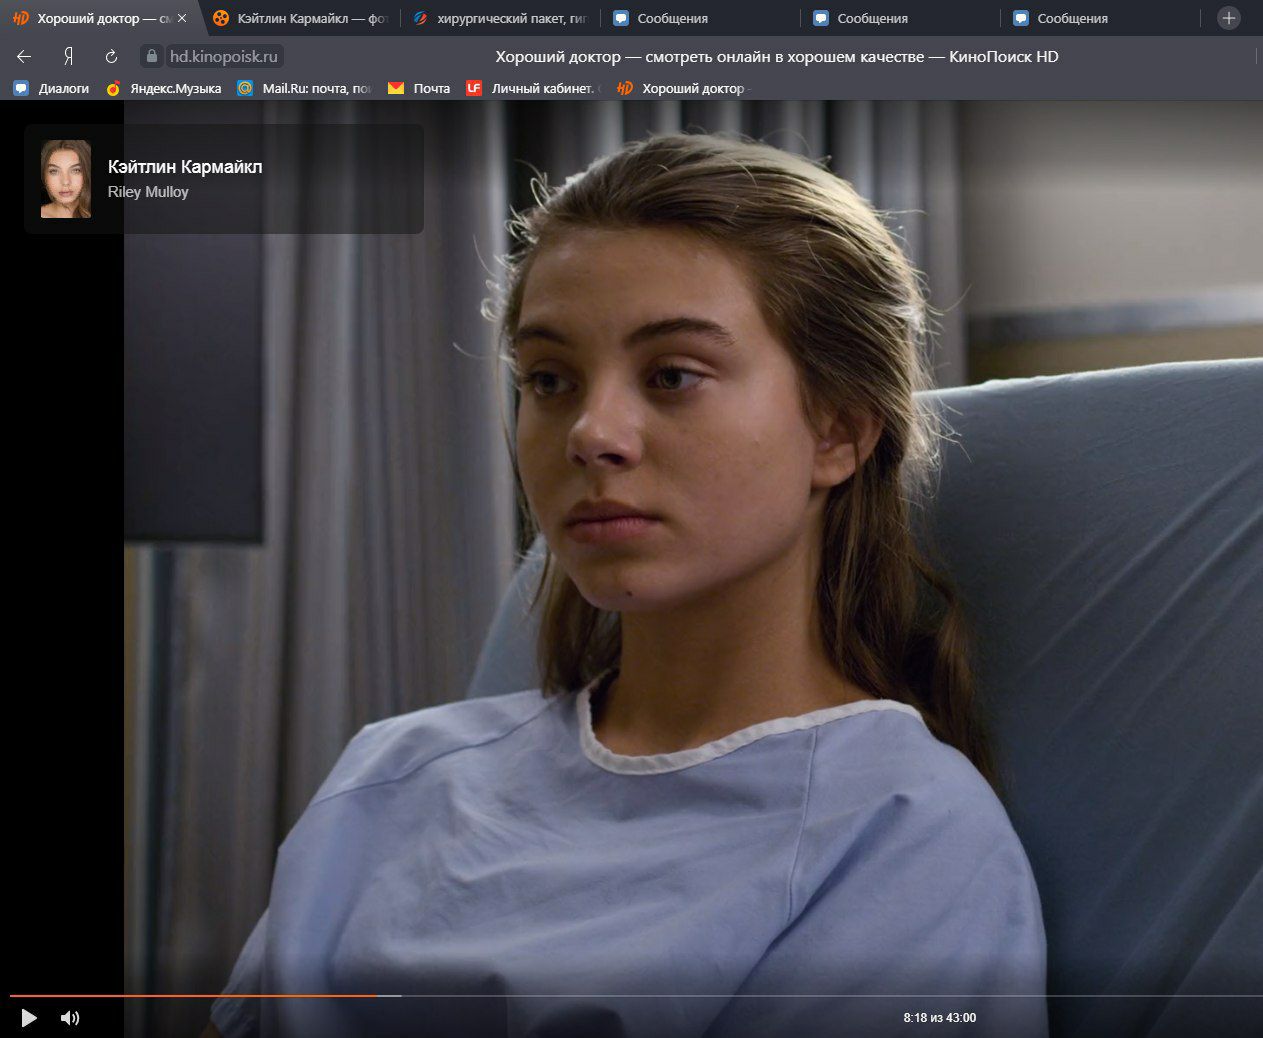This screenshot has height=1038, width=1263.
Task: Click the 8:18 из 43:00 time display
Action: 940,1018
